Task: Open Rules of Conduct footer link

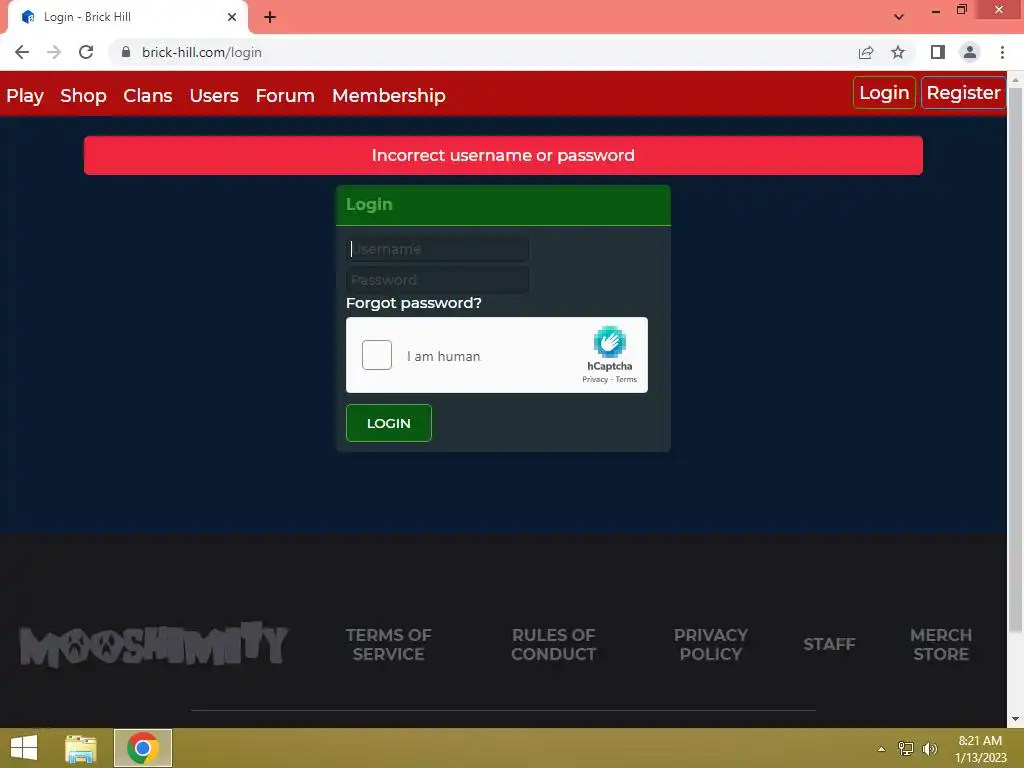Action: [553, 645]
